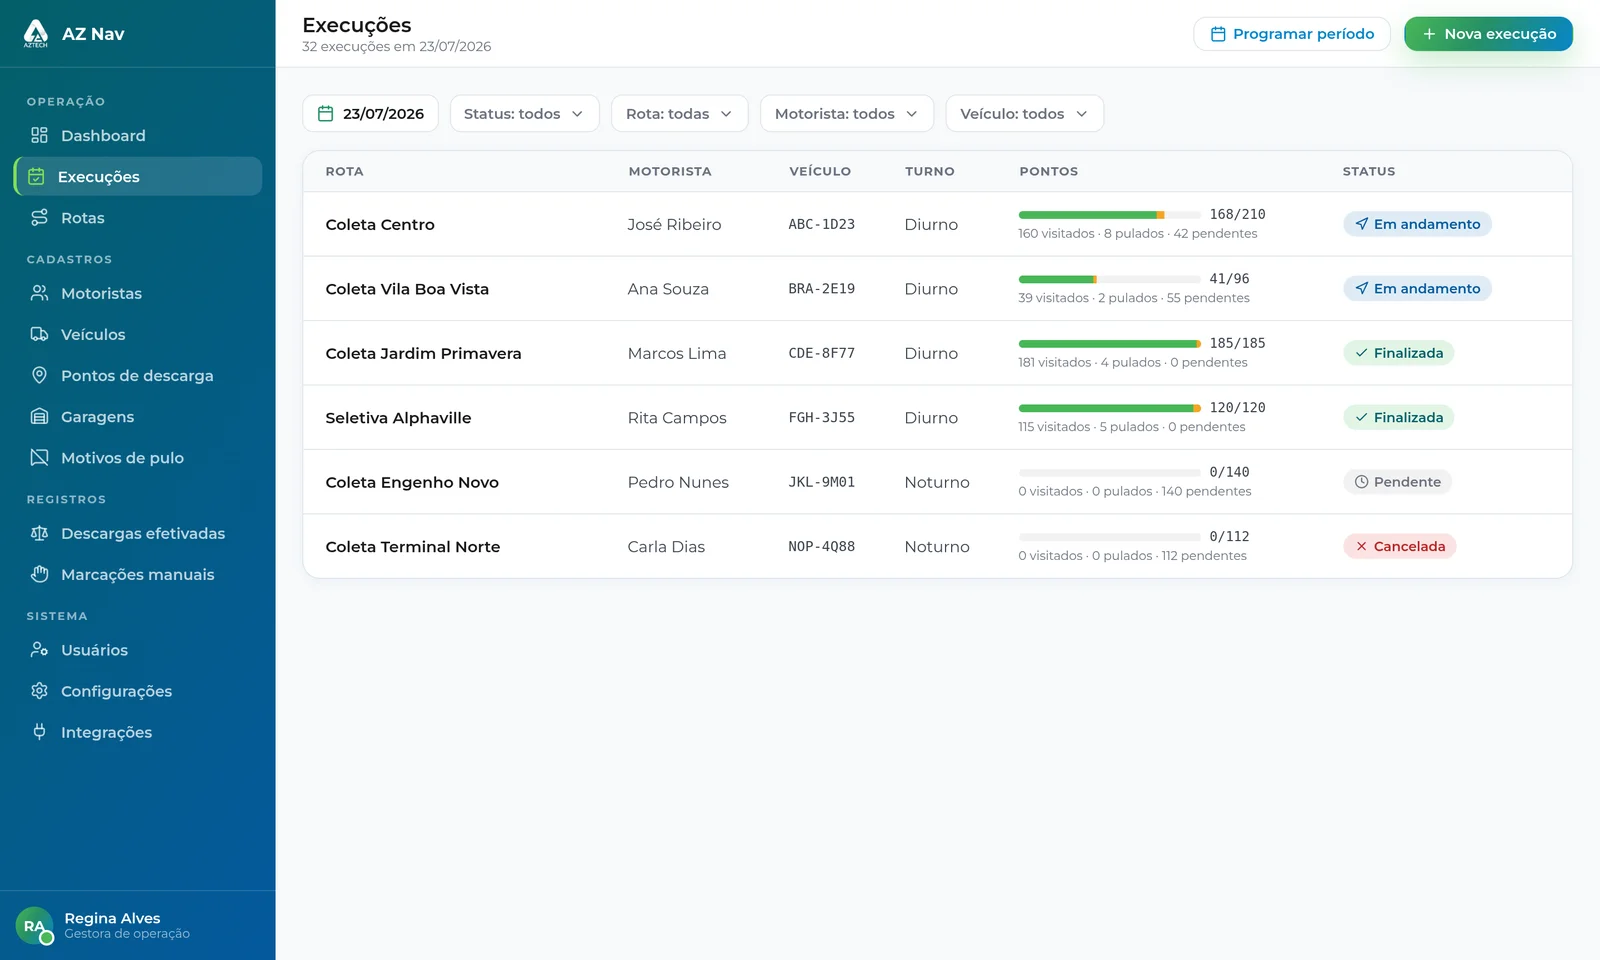Click the clock icon in the Pendente badge
Screen dimensions: 1600x960
(x=1361, y=482)
